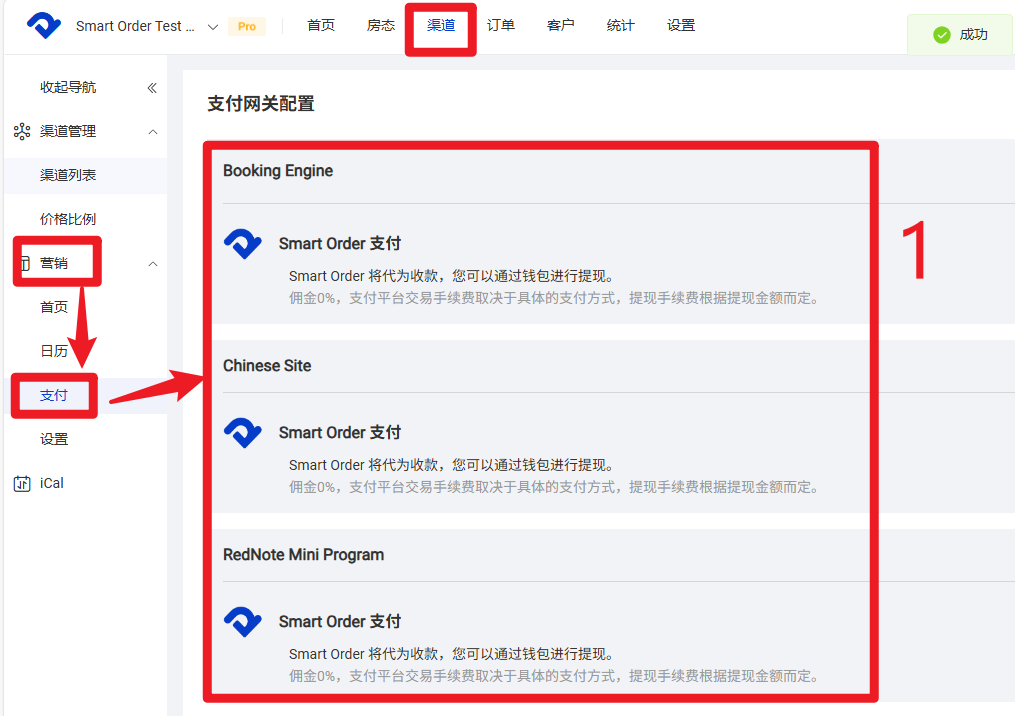Select 渠道列表 in the sidebar
The height and width of the screenshot is (716, 1015).
(x=68, y=176)
